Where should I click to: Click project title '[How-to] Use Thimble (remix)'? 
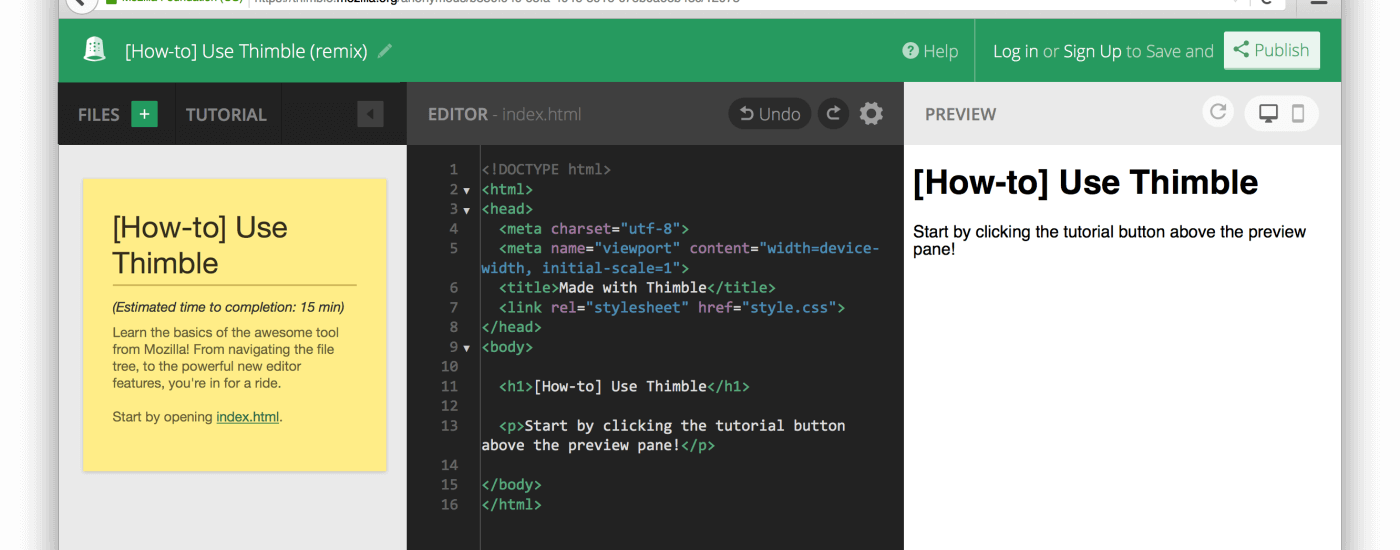[246, 51]
